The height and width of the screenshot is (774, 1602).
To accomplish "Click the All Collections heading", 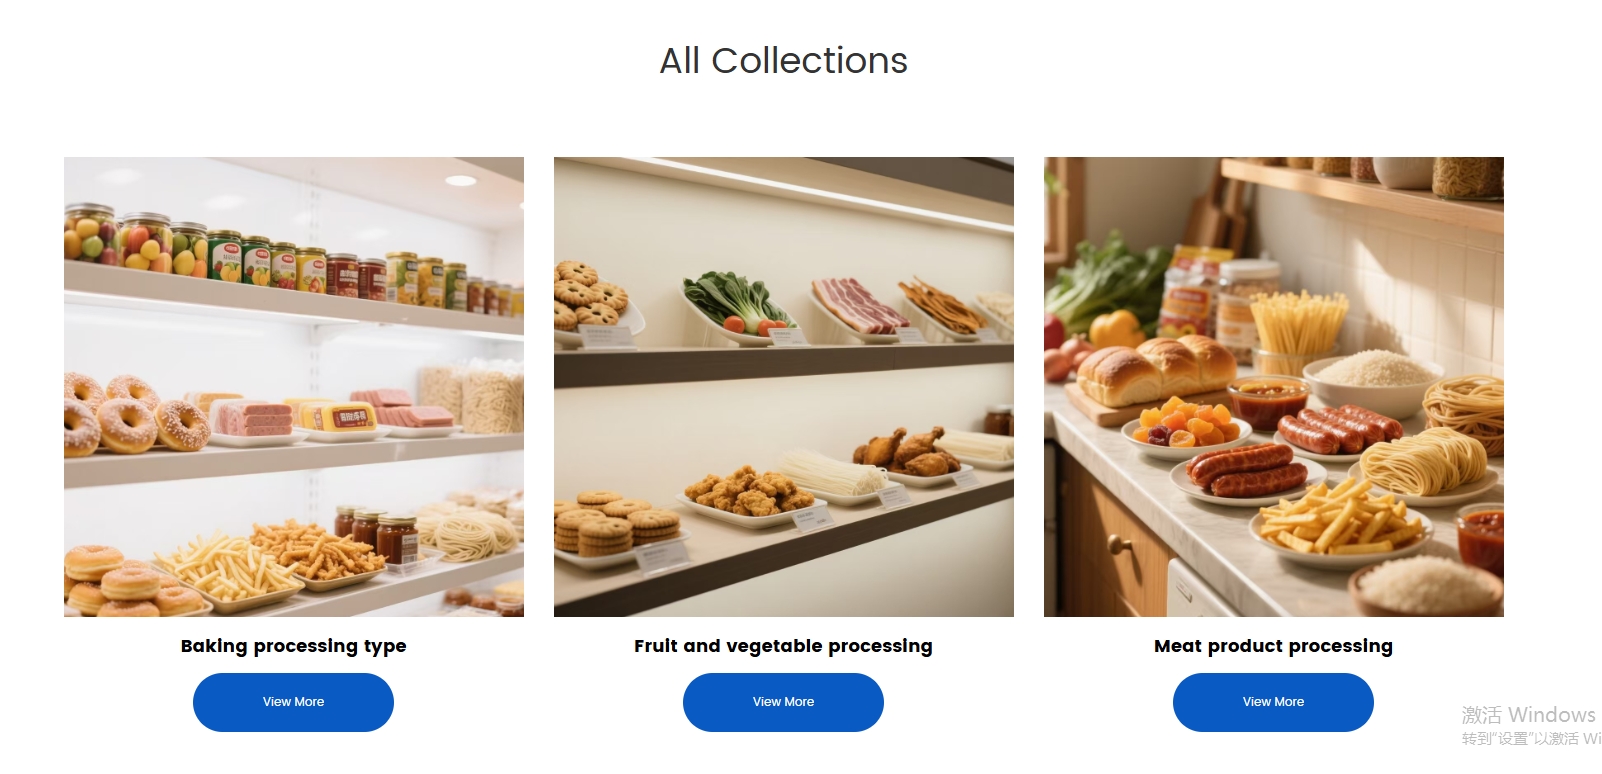I will (x=783, y=61).
